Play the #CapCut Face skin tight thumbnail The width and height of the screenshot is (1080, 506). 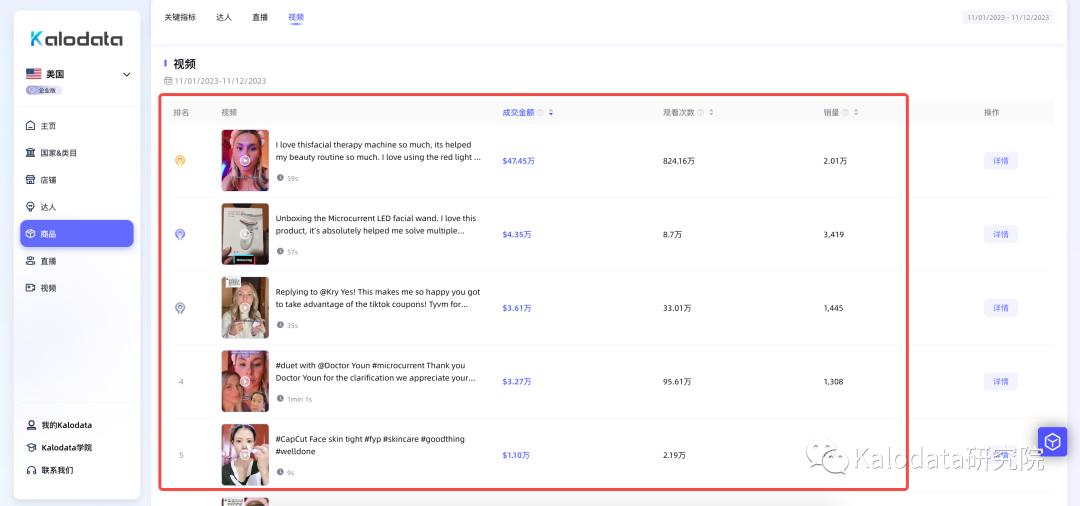coord(245,455)
